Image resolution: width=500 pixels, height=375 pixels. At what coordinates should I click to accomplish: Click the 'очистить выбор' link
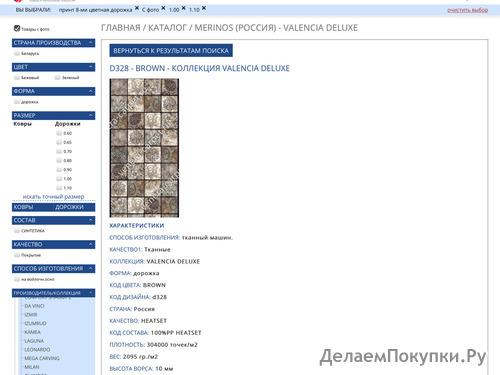467,10
